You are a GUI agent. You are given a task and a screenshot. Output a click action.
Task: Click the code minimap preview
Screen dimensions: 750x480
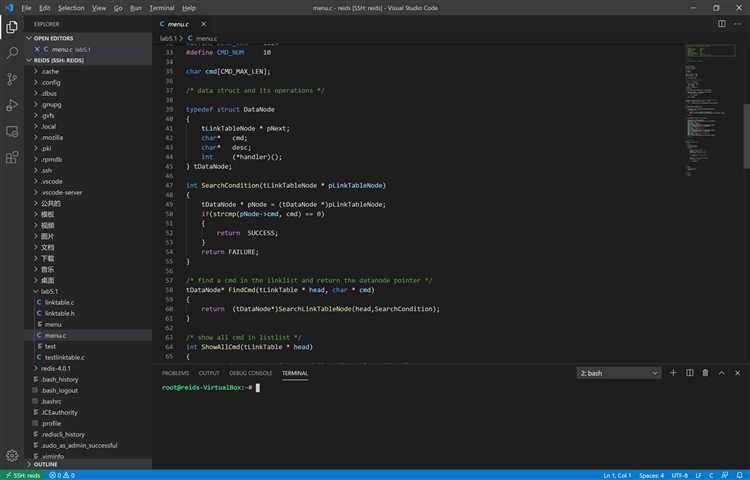coord(711,110)
